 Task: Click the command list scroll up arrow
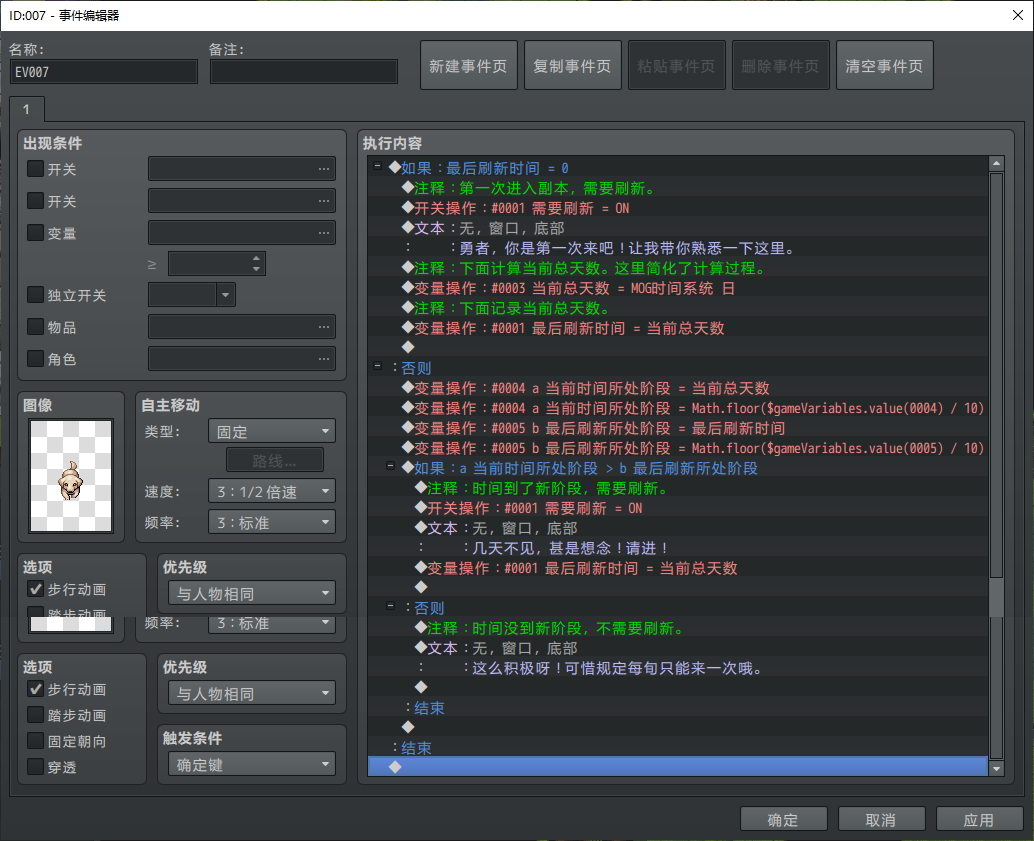pos(996,163)
